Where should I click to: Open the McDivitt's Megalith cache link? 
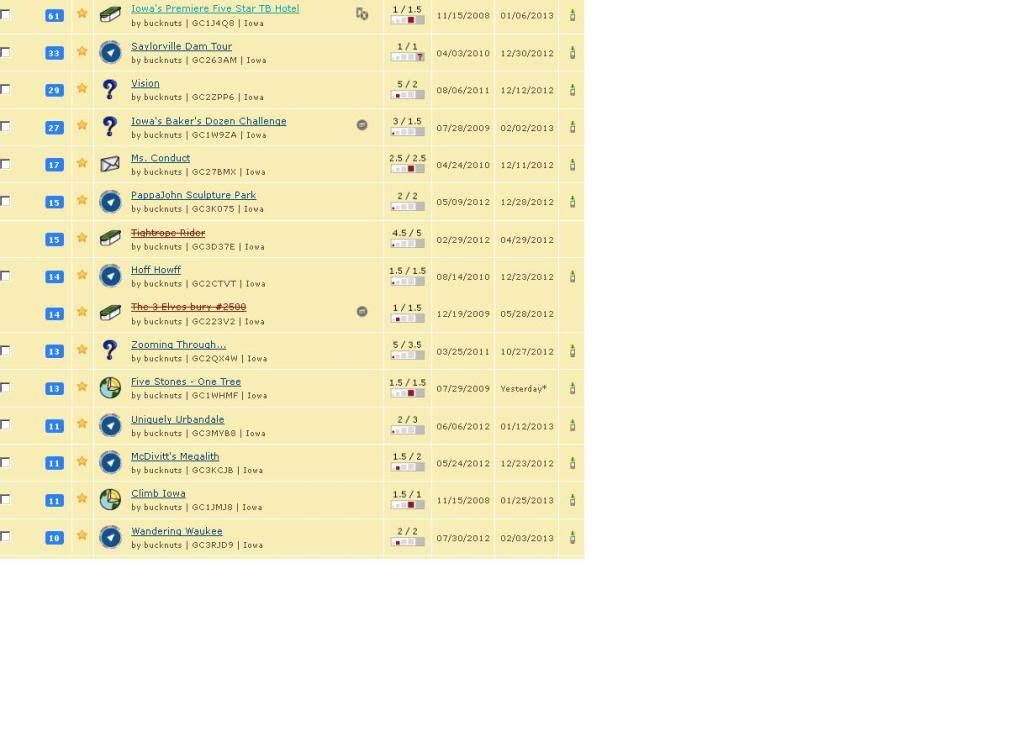175,456
